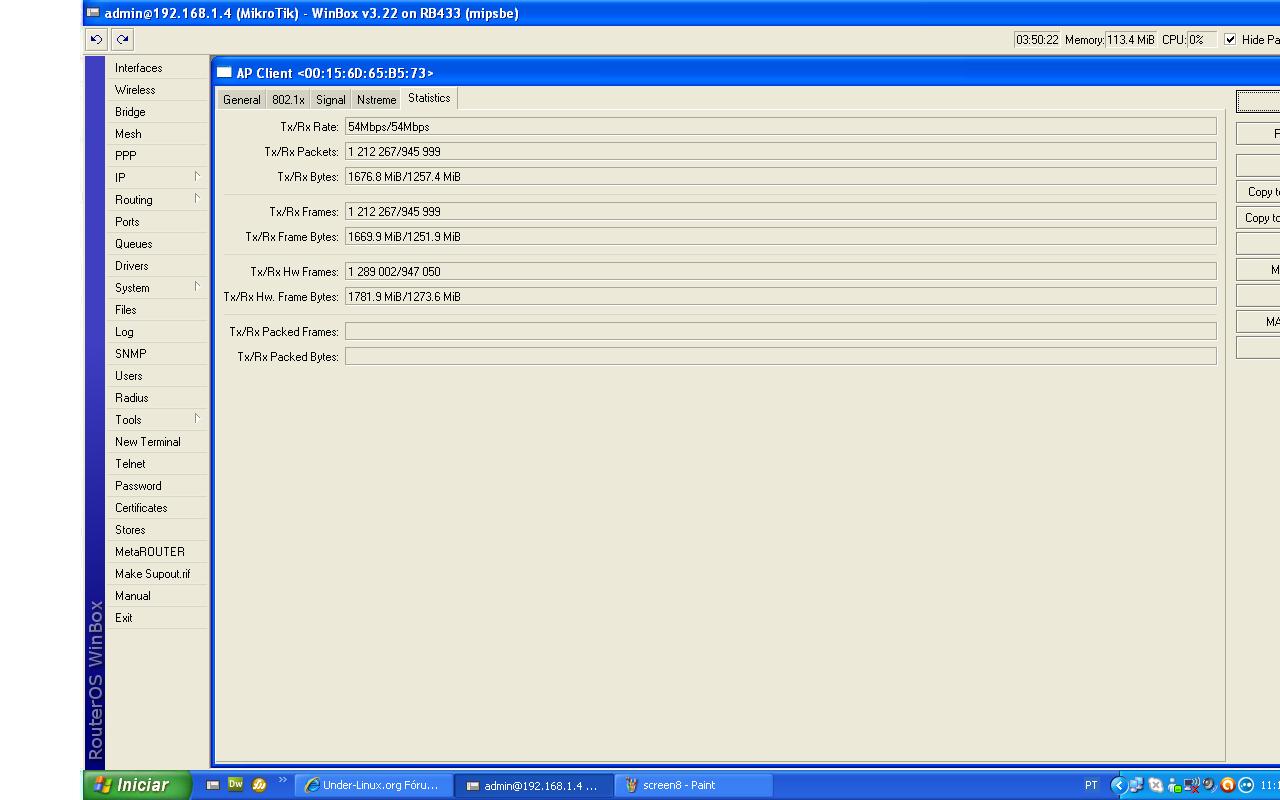Open Queues in the sidebar

(133, 244)
